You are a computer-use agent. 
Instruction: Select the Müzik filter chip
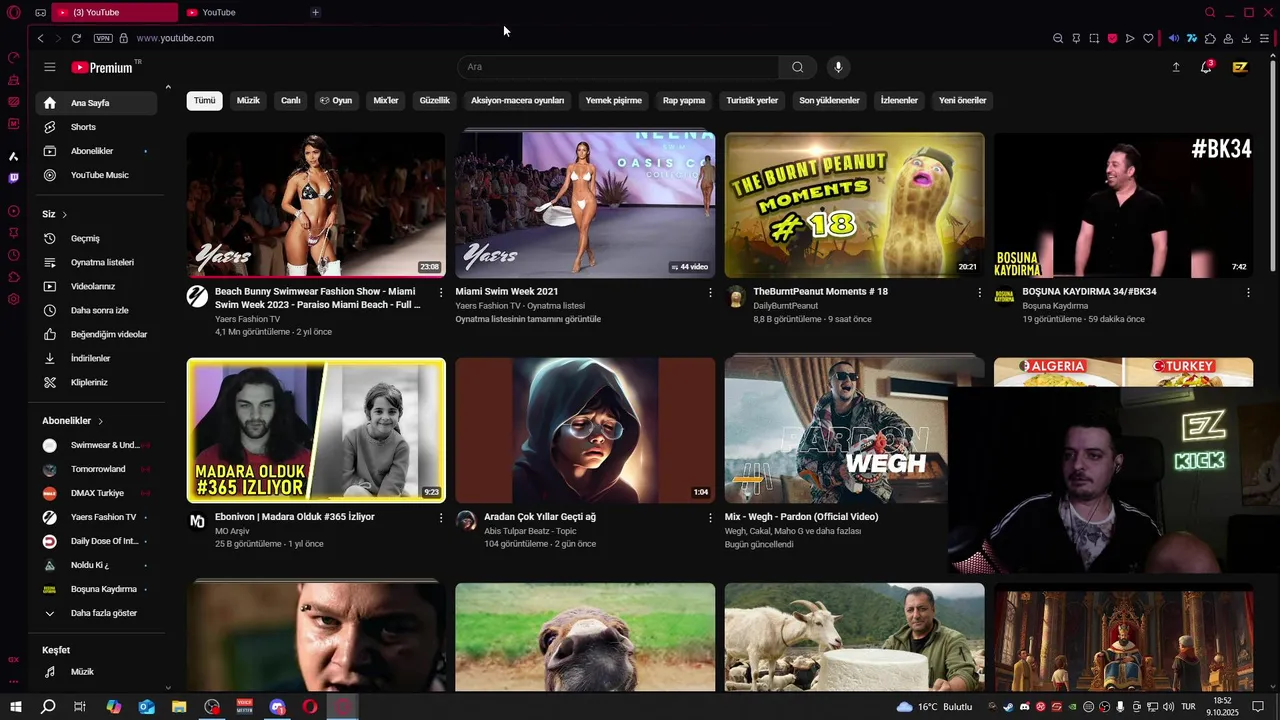pyautogui.click(x=248, y=100)
